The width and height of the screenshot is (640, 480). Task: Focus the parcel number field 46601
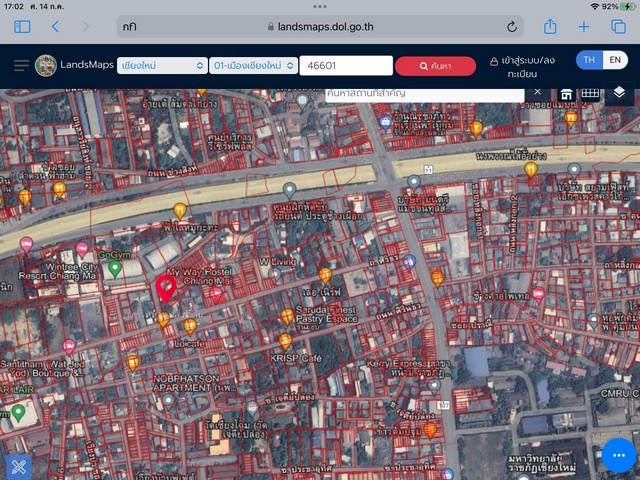point(346,65)
